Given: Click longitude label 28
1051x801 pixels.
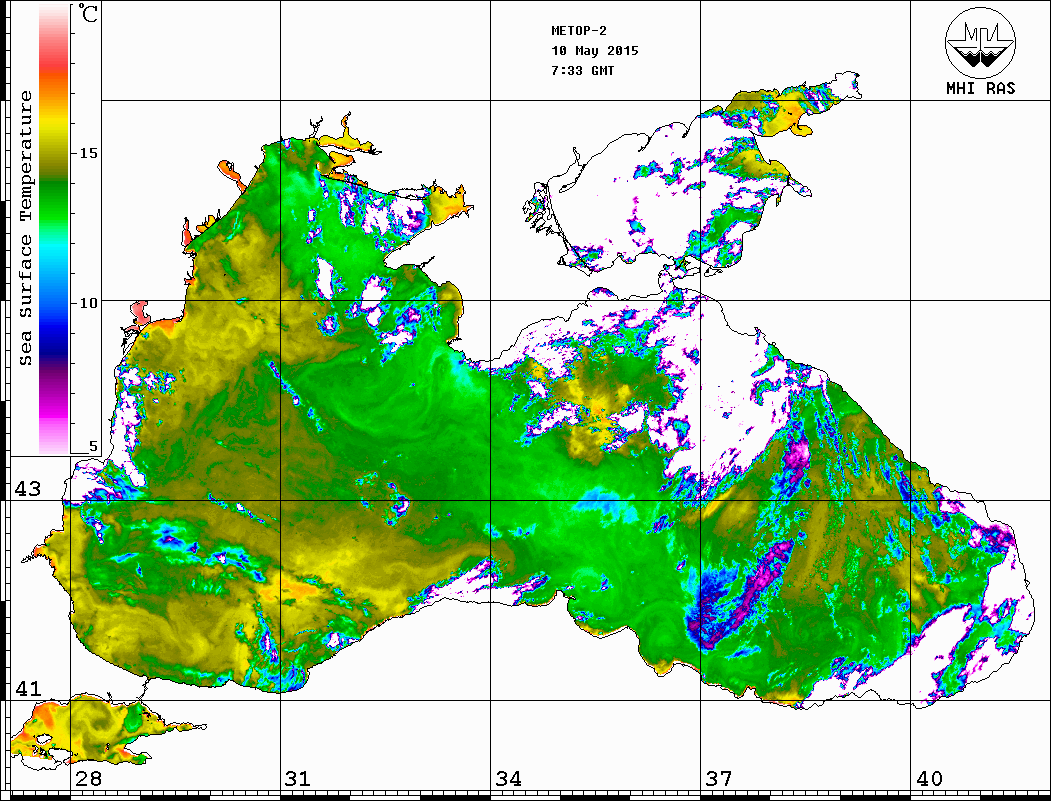Looking at the screenshot, I should [88, 779].
